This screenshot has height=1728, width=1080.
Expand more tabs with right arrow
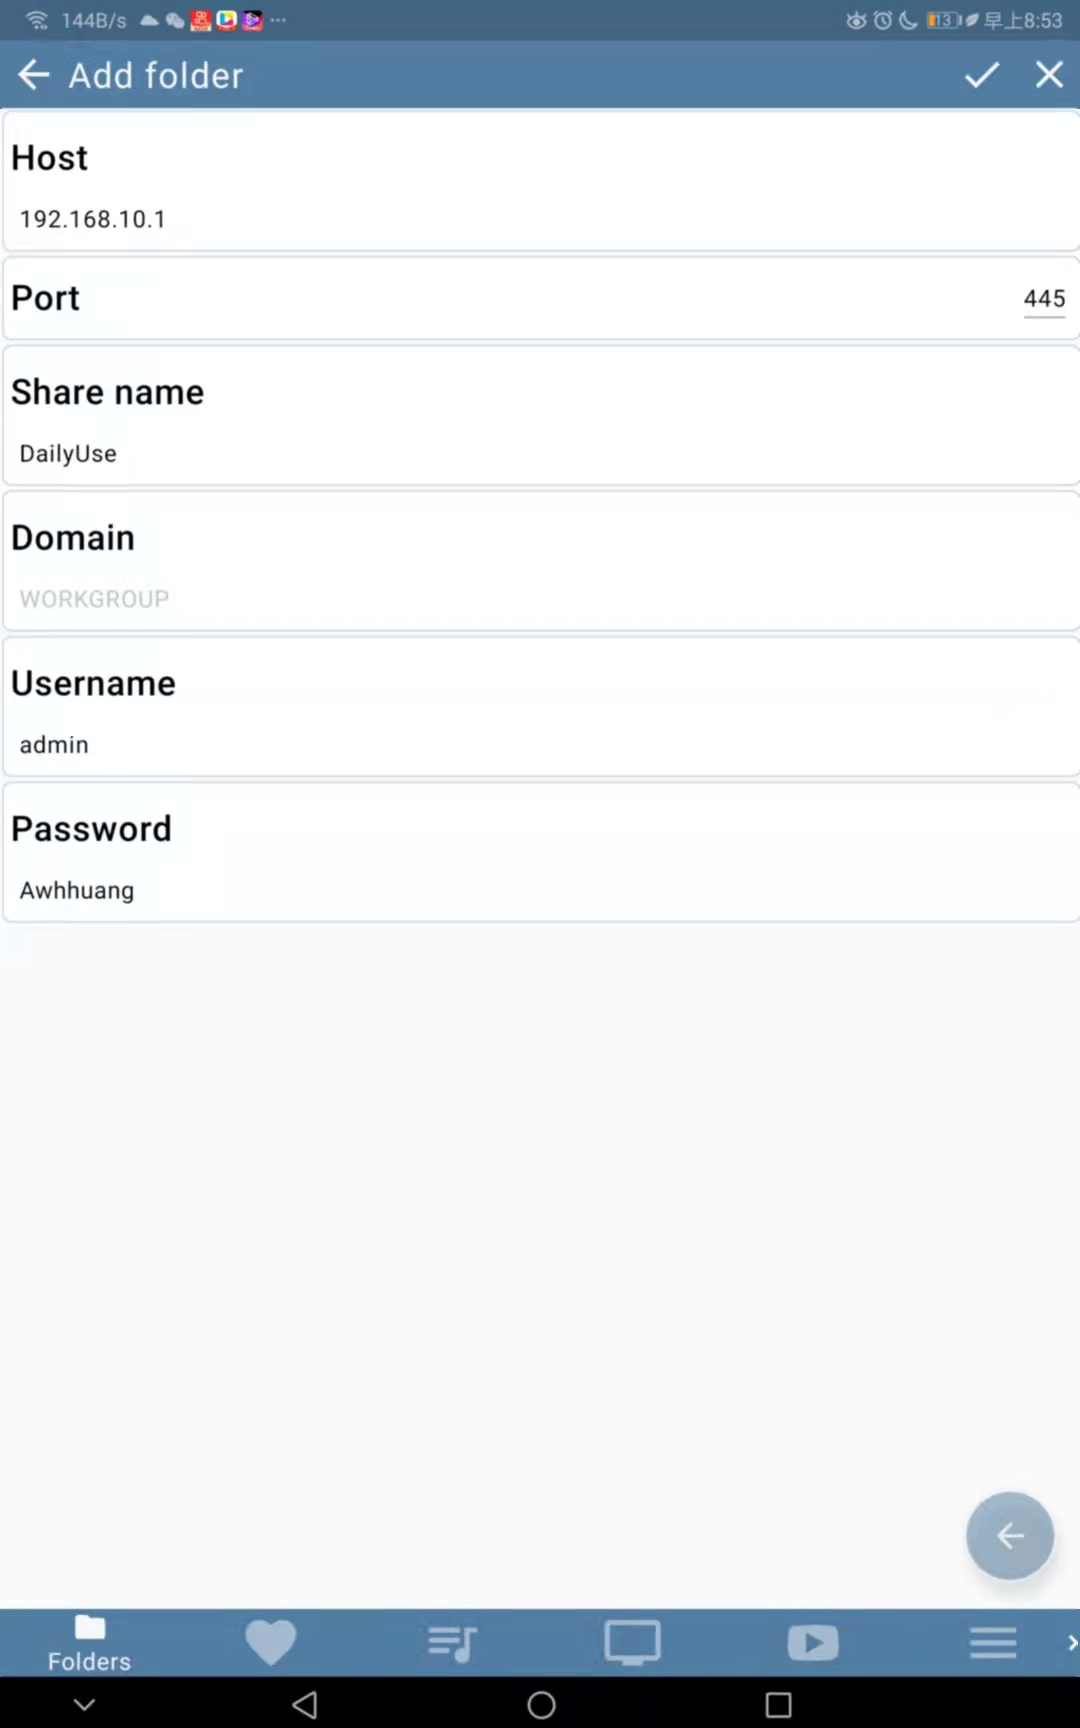tap(1071, 1642)
